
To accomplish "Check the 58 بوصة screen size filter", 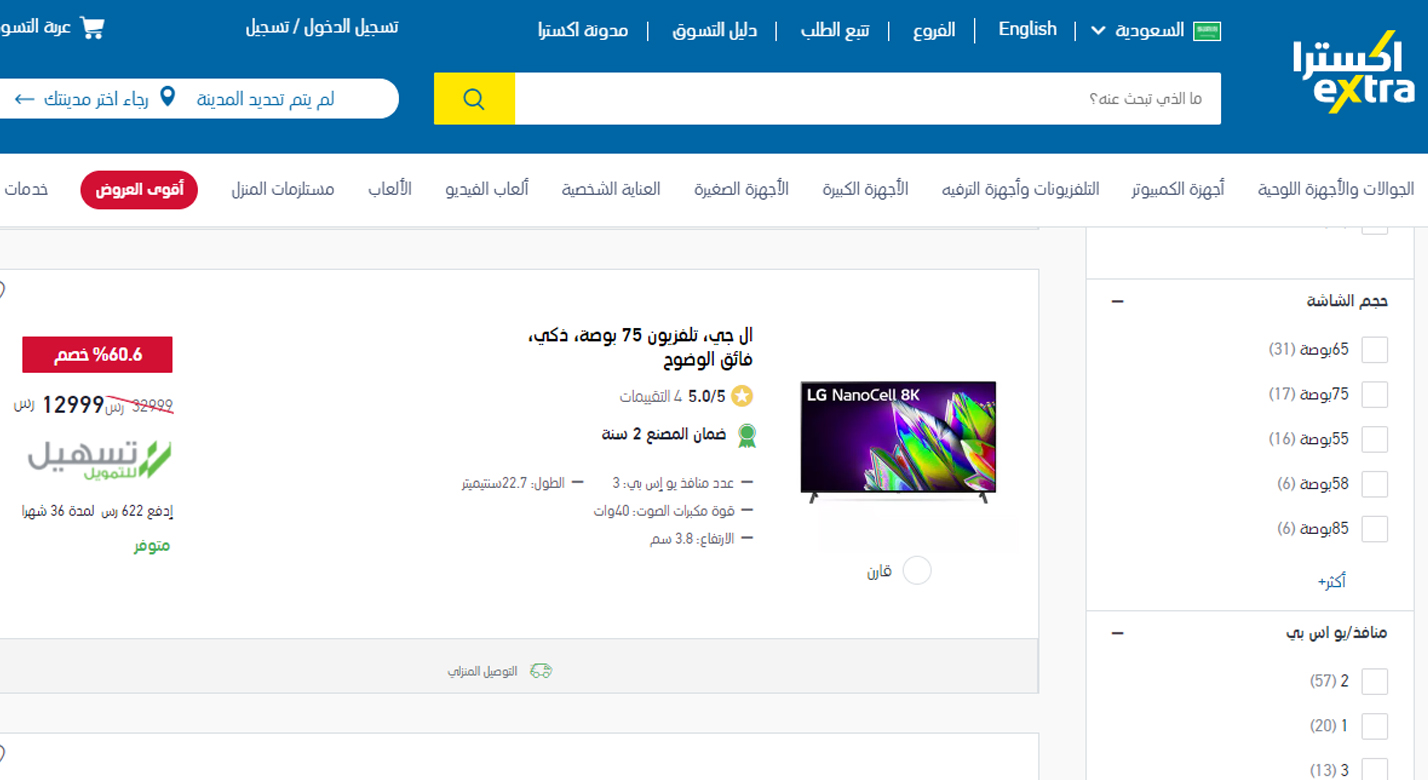I will 1375,485.
